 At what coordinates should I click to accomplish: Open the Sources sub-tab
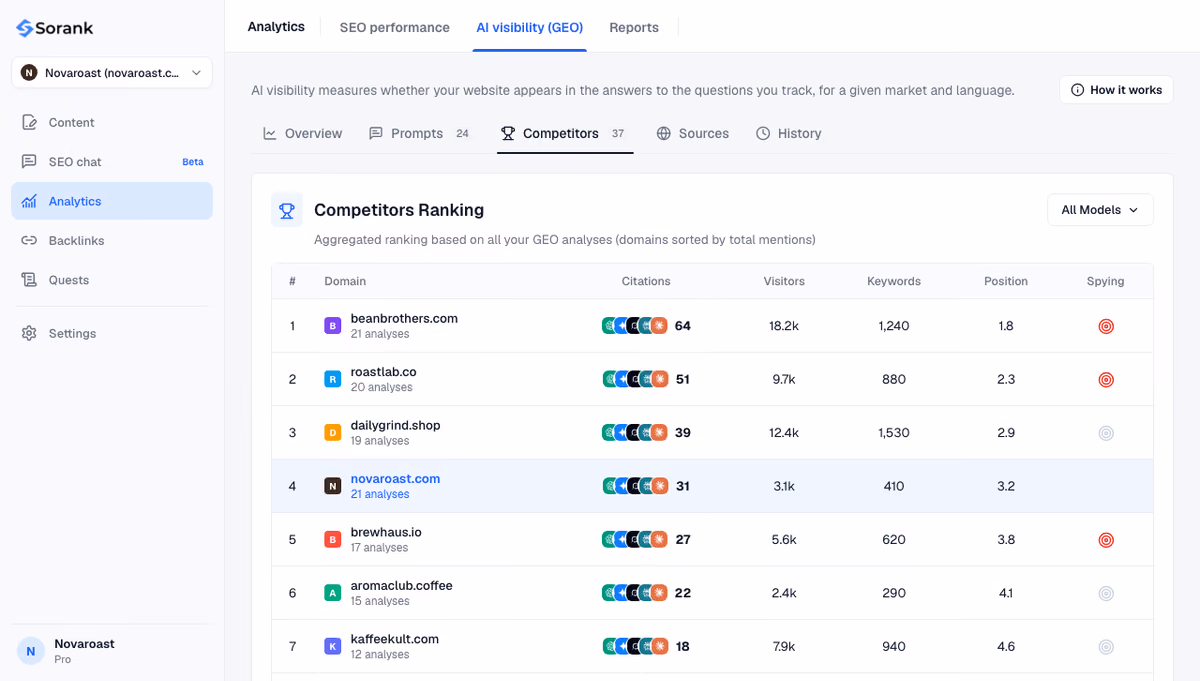coord(692,133)
